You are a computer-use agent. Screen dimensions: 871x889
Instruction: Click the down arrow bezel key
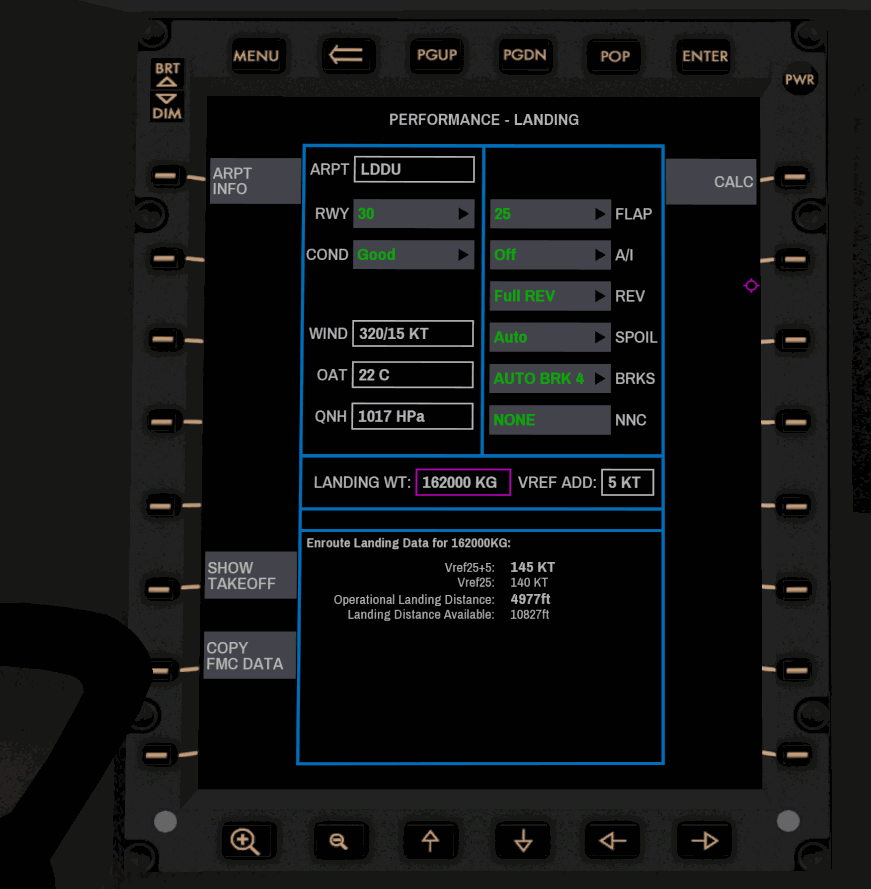click(522, 841)
